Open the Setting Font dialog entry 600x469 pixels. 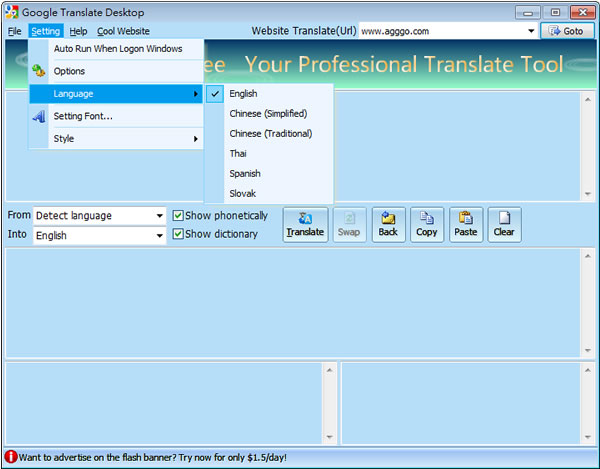(116, 116)
